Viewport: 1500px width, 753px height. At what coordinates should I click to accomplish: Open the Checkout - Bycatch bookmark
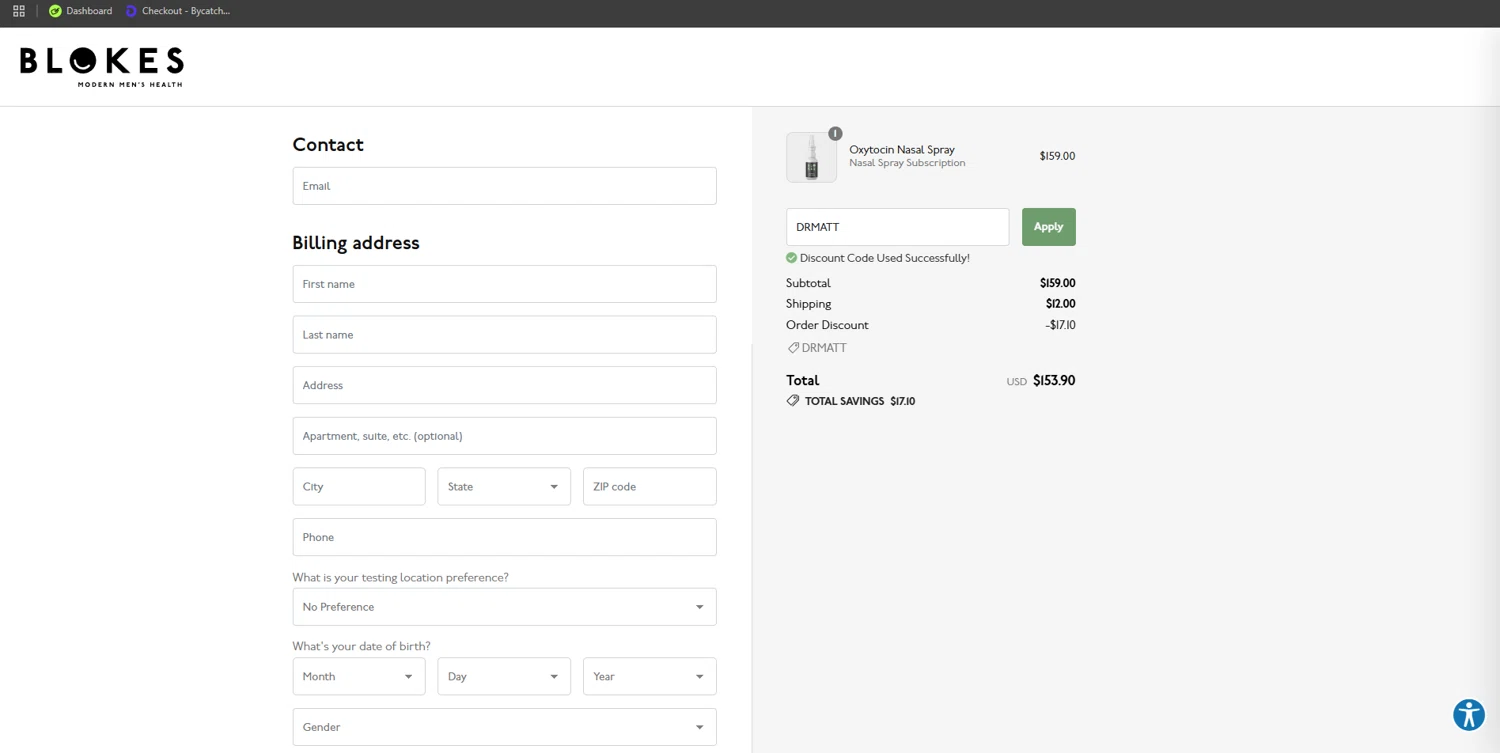[x=178, y=11]
